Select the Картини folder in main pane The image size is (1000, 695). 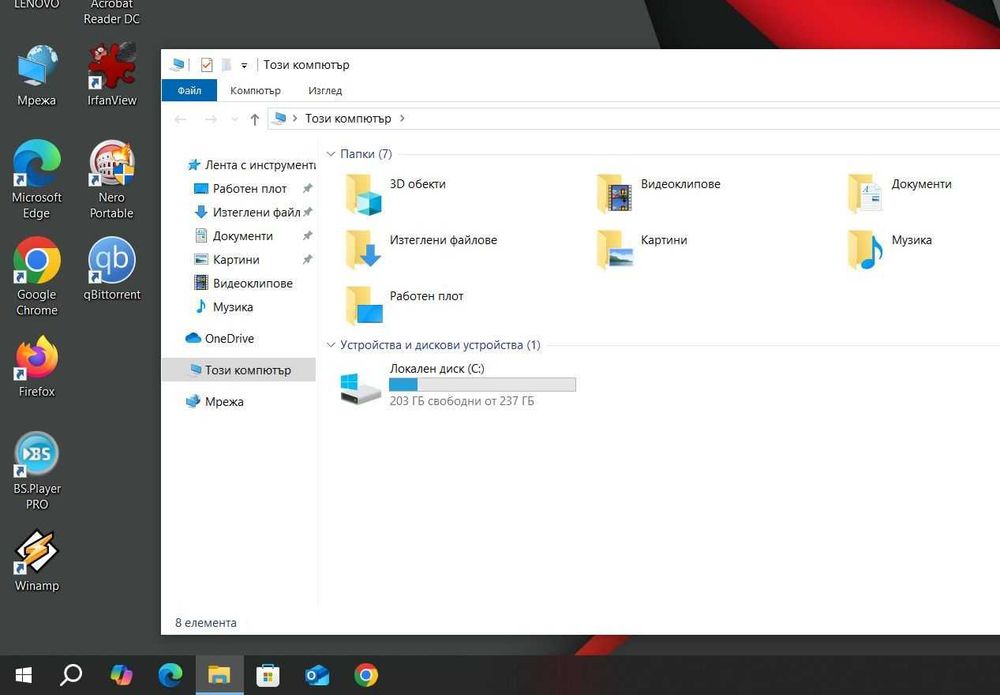(642, 249)
